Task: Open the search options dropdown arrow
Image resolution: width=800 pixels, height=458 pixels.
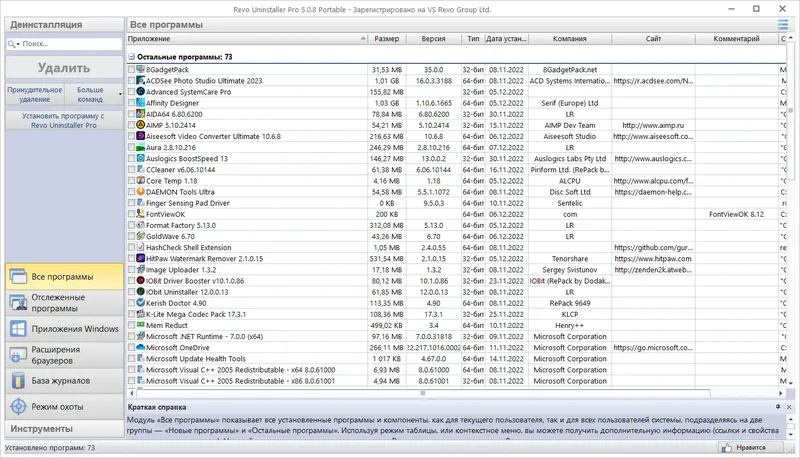Action: [x=18, y=44]
